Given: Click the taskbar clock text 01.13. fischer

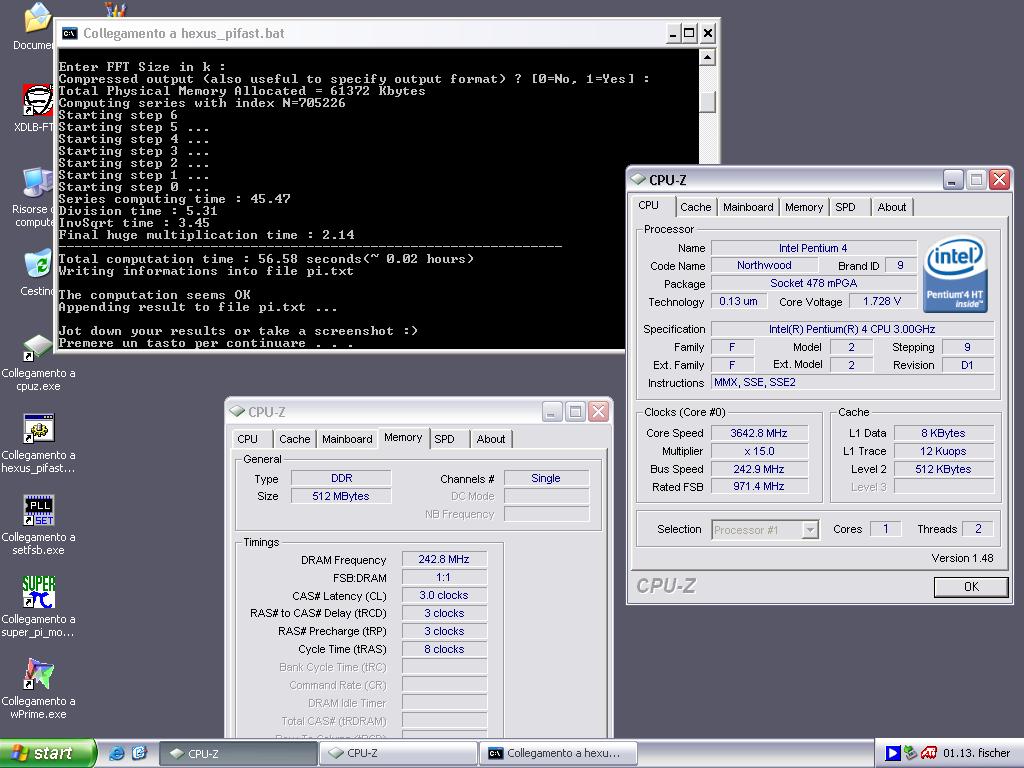Looking at the screenshot, I should (976, 753).
